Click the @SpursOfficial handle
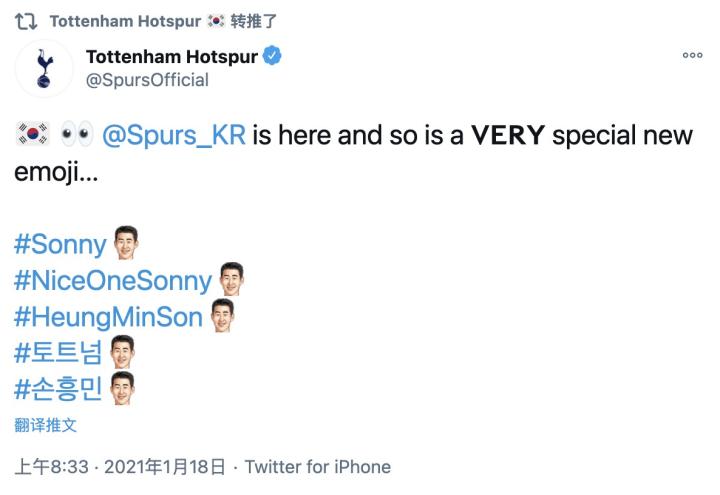The height and width of the screenshot is (495, 720). [x=148, y=80]
